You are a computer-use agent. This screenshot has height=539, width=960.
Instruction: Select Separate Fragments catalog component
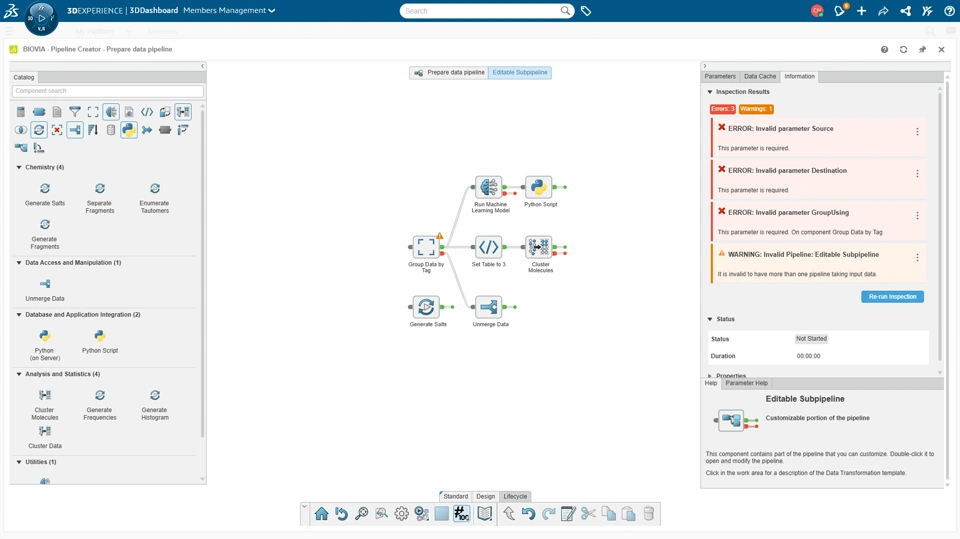100,197
